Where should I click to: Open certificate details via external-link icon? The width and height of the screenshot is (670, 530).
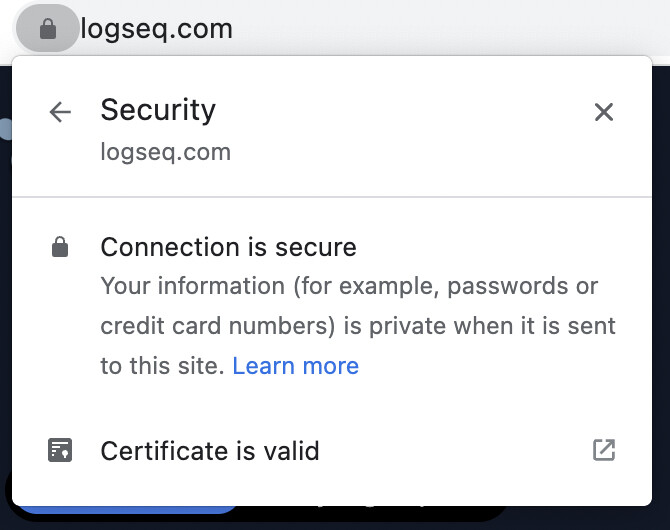tap(604, 450)
